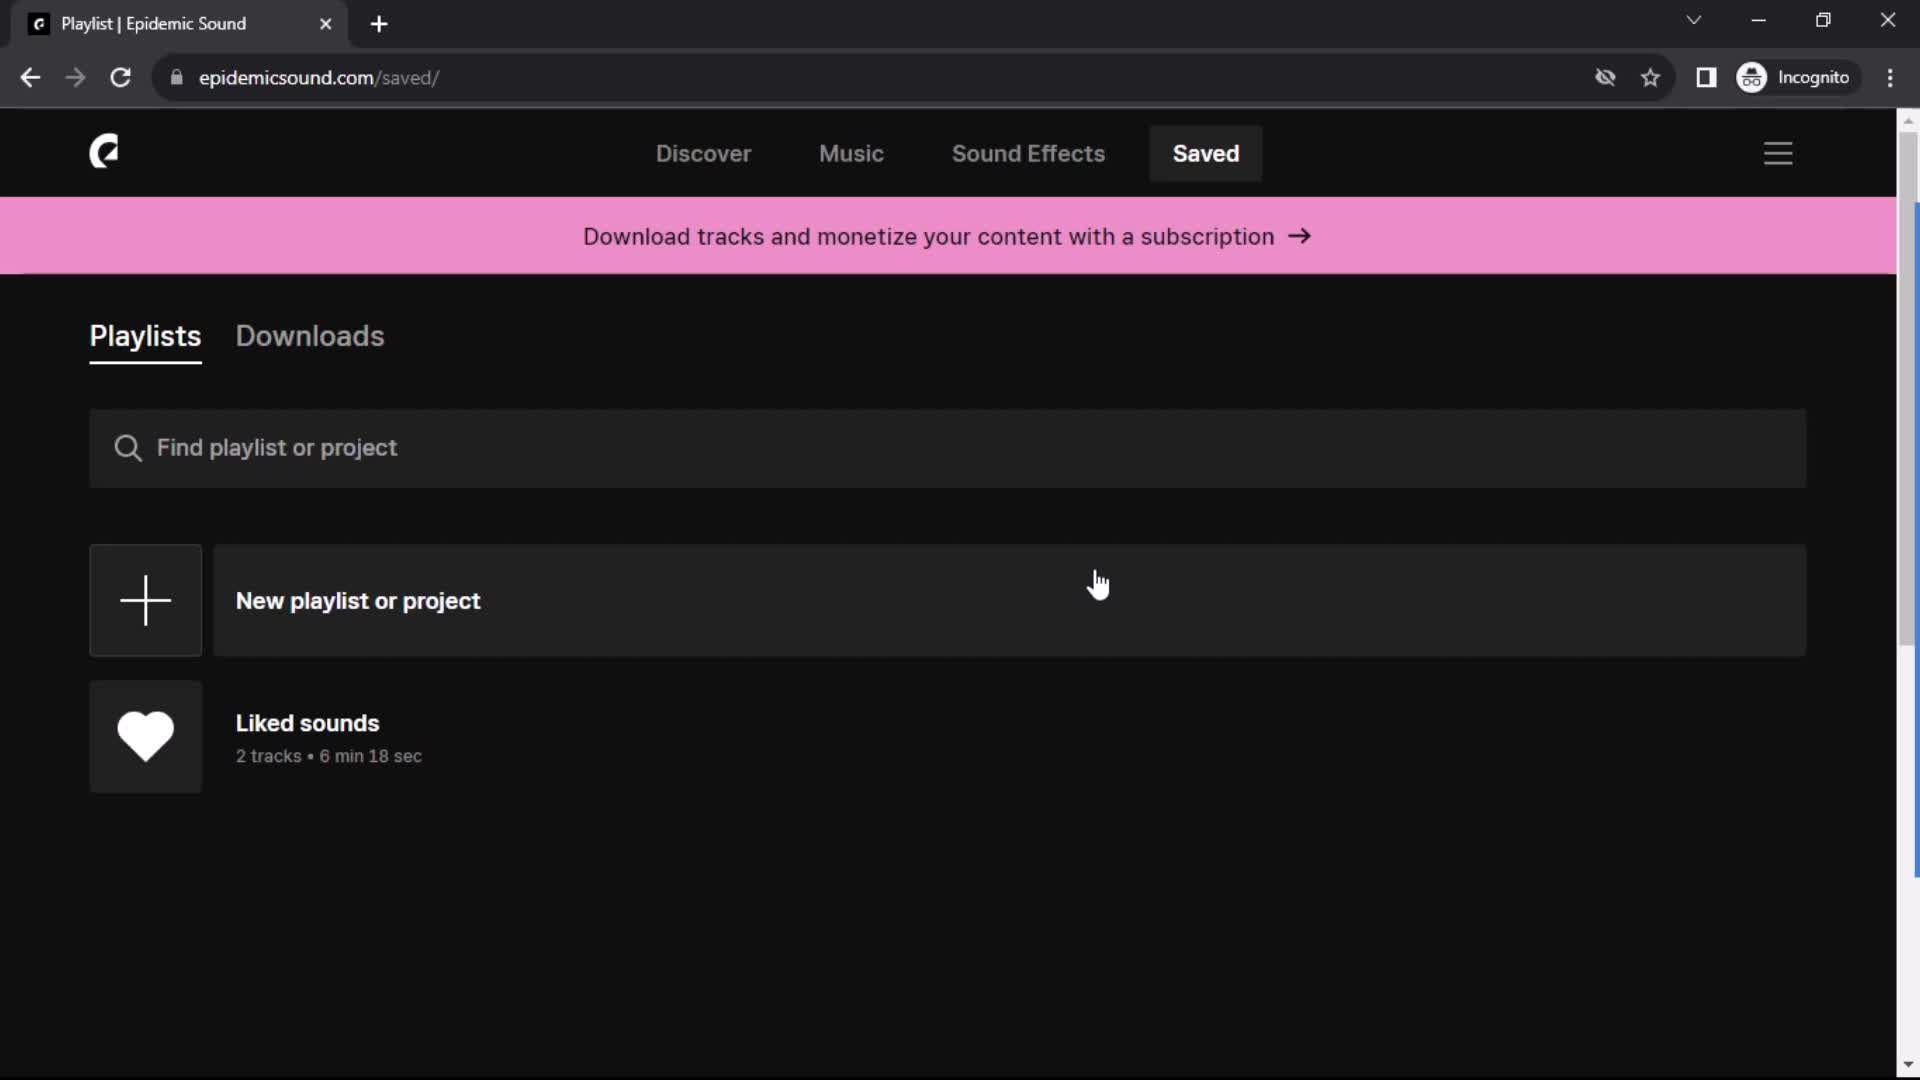Open the Sound Effects section
Screen dimensions: 1920x1080
[x=1029, y=153]
